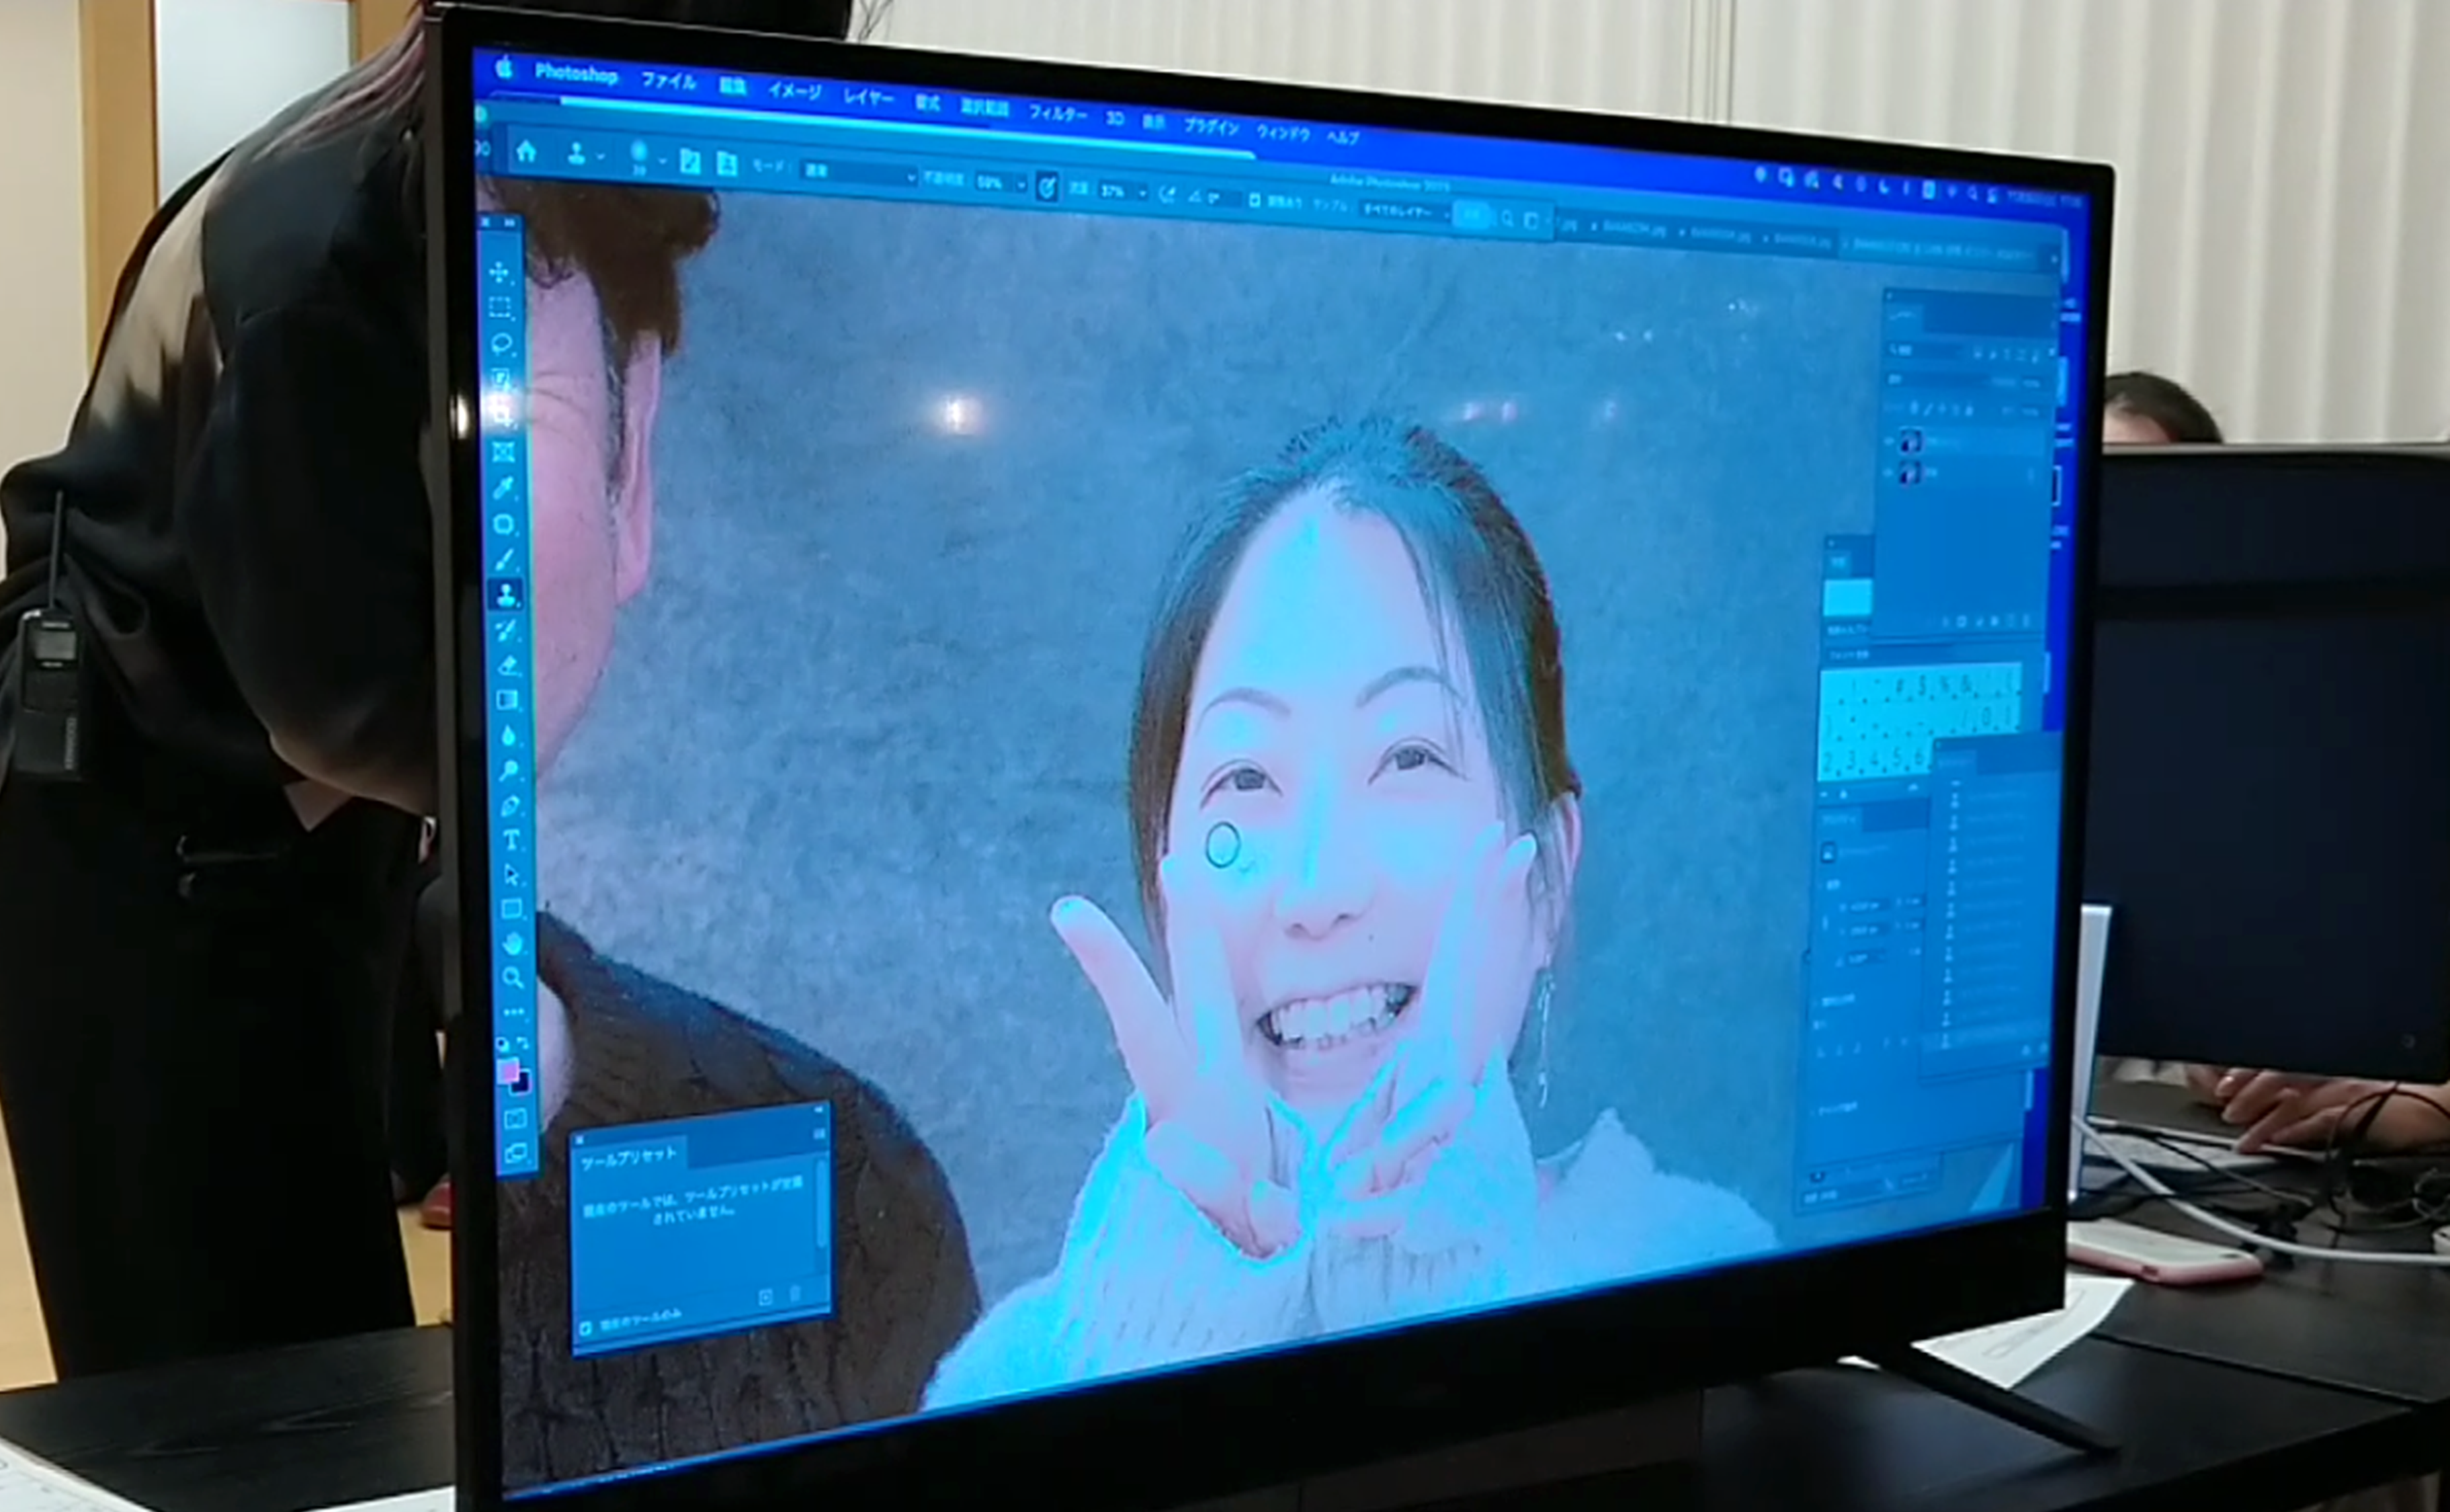Image resolution: width=2450 pixels, height=1512 pixels.
Task: Select the Rectangle shape tool
Action: pos(512,908)
